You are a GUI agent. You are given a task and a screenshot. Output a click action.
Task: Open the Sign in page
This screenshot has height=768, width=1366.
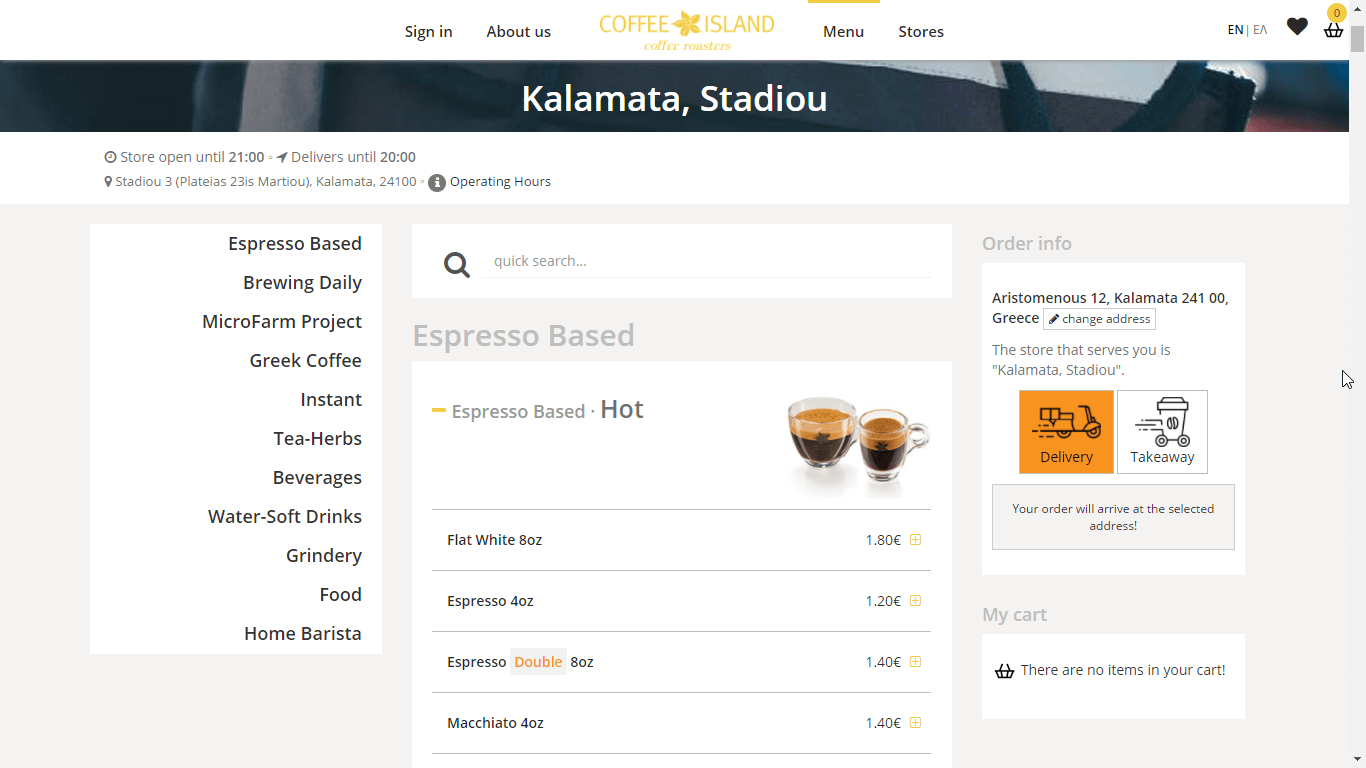428,32
